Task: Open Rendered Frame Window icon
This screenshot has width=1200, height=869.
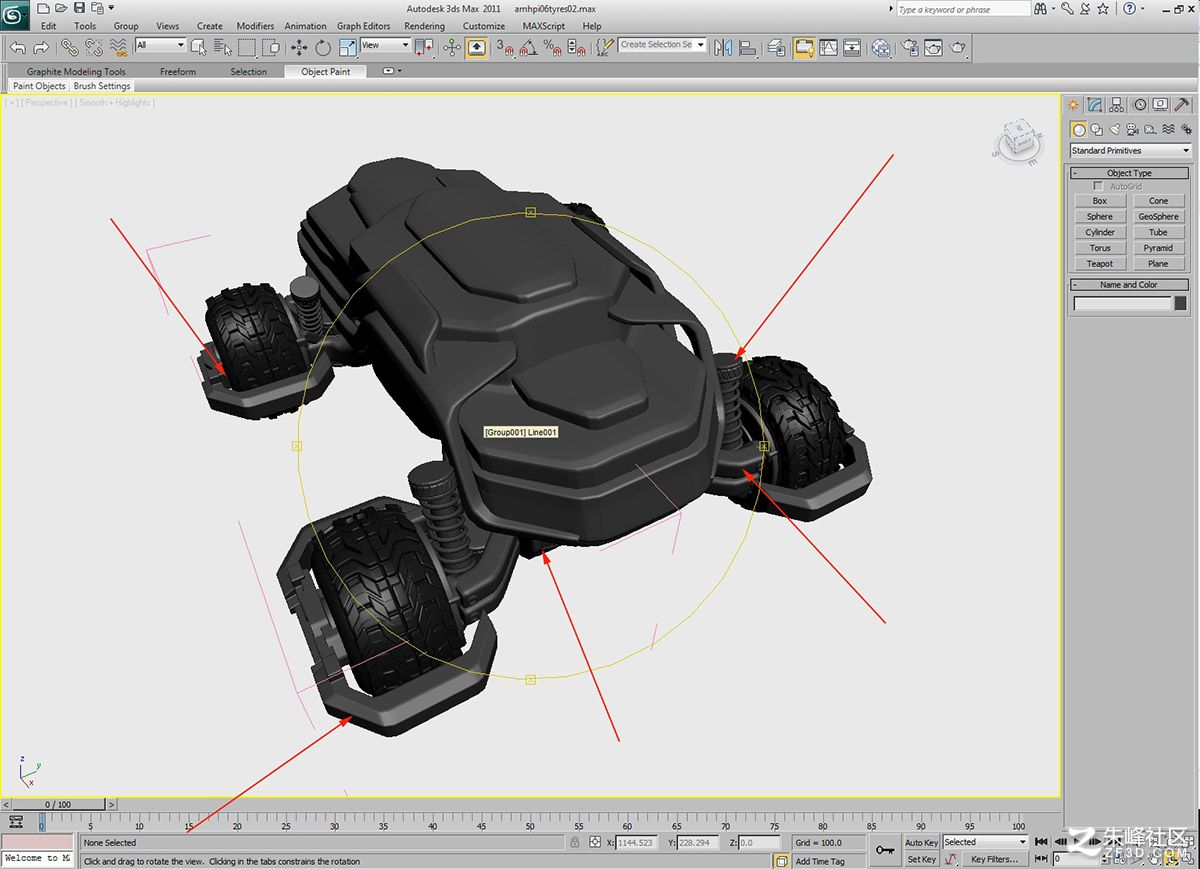Action: click(933, 47)
